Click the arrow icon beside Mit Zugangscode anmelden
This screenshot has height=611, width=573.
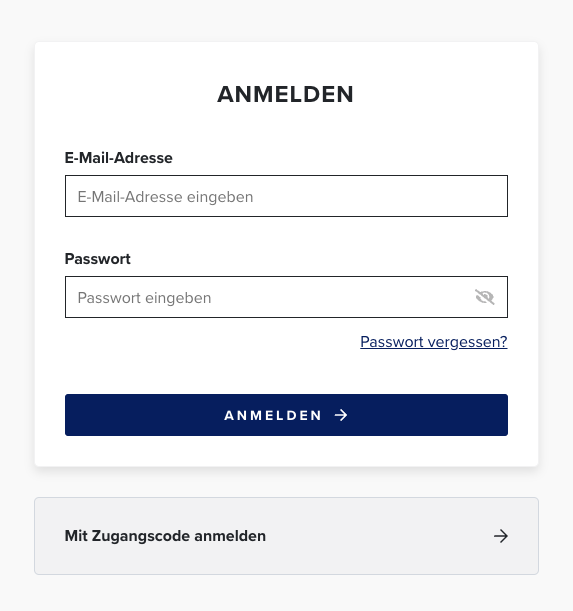point(500,536)
